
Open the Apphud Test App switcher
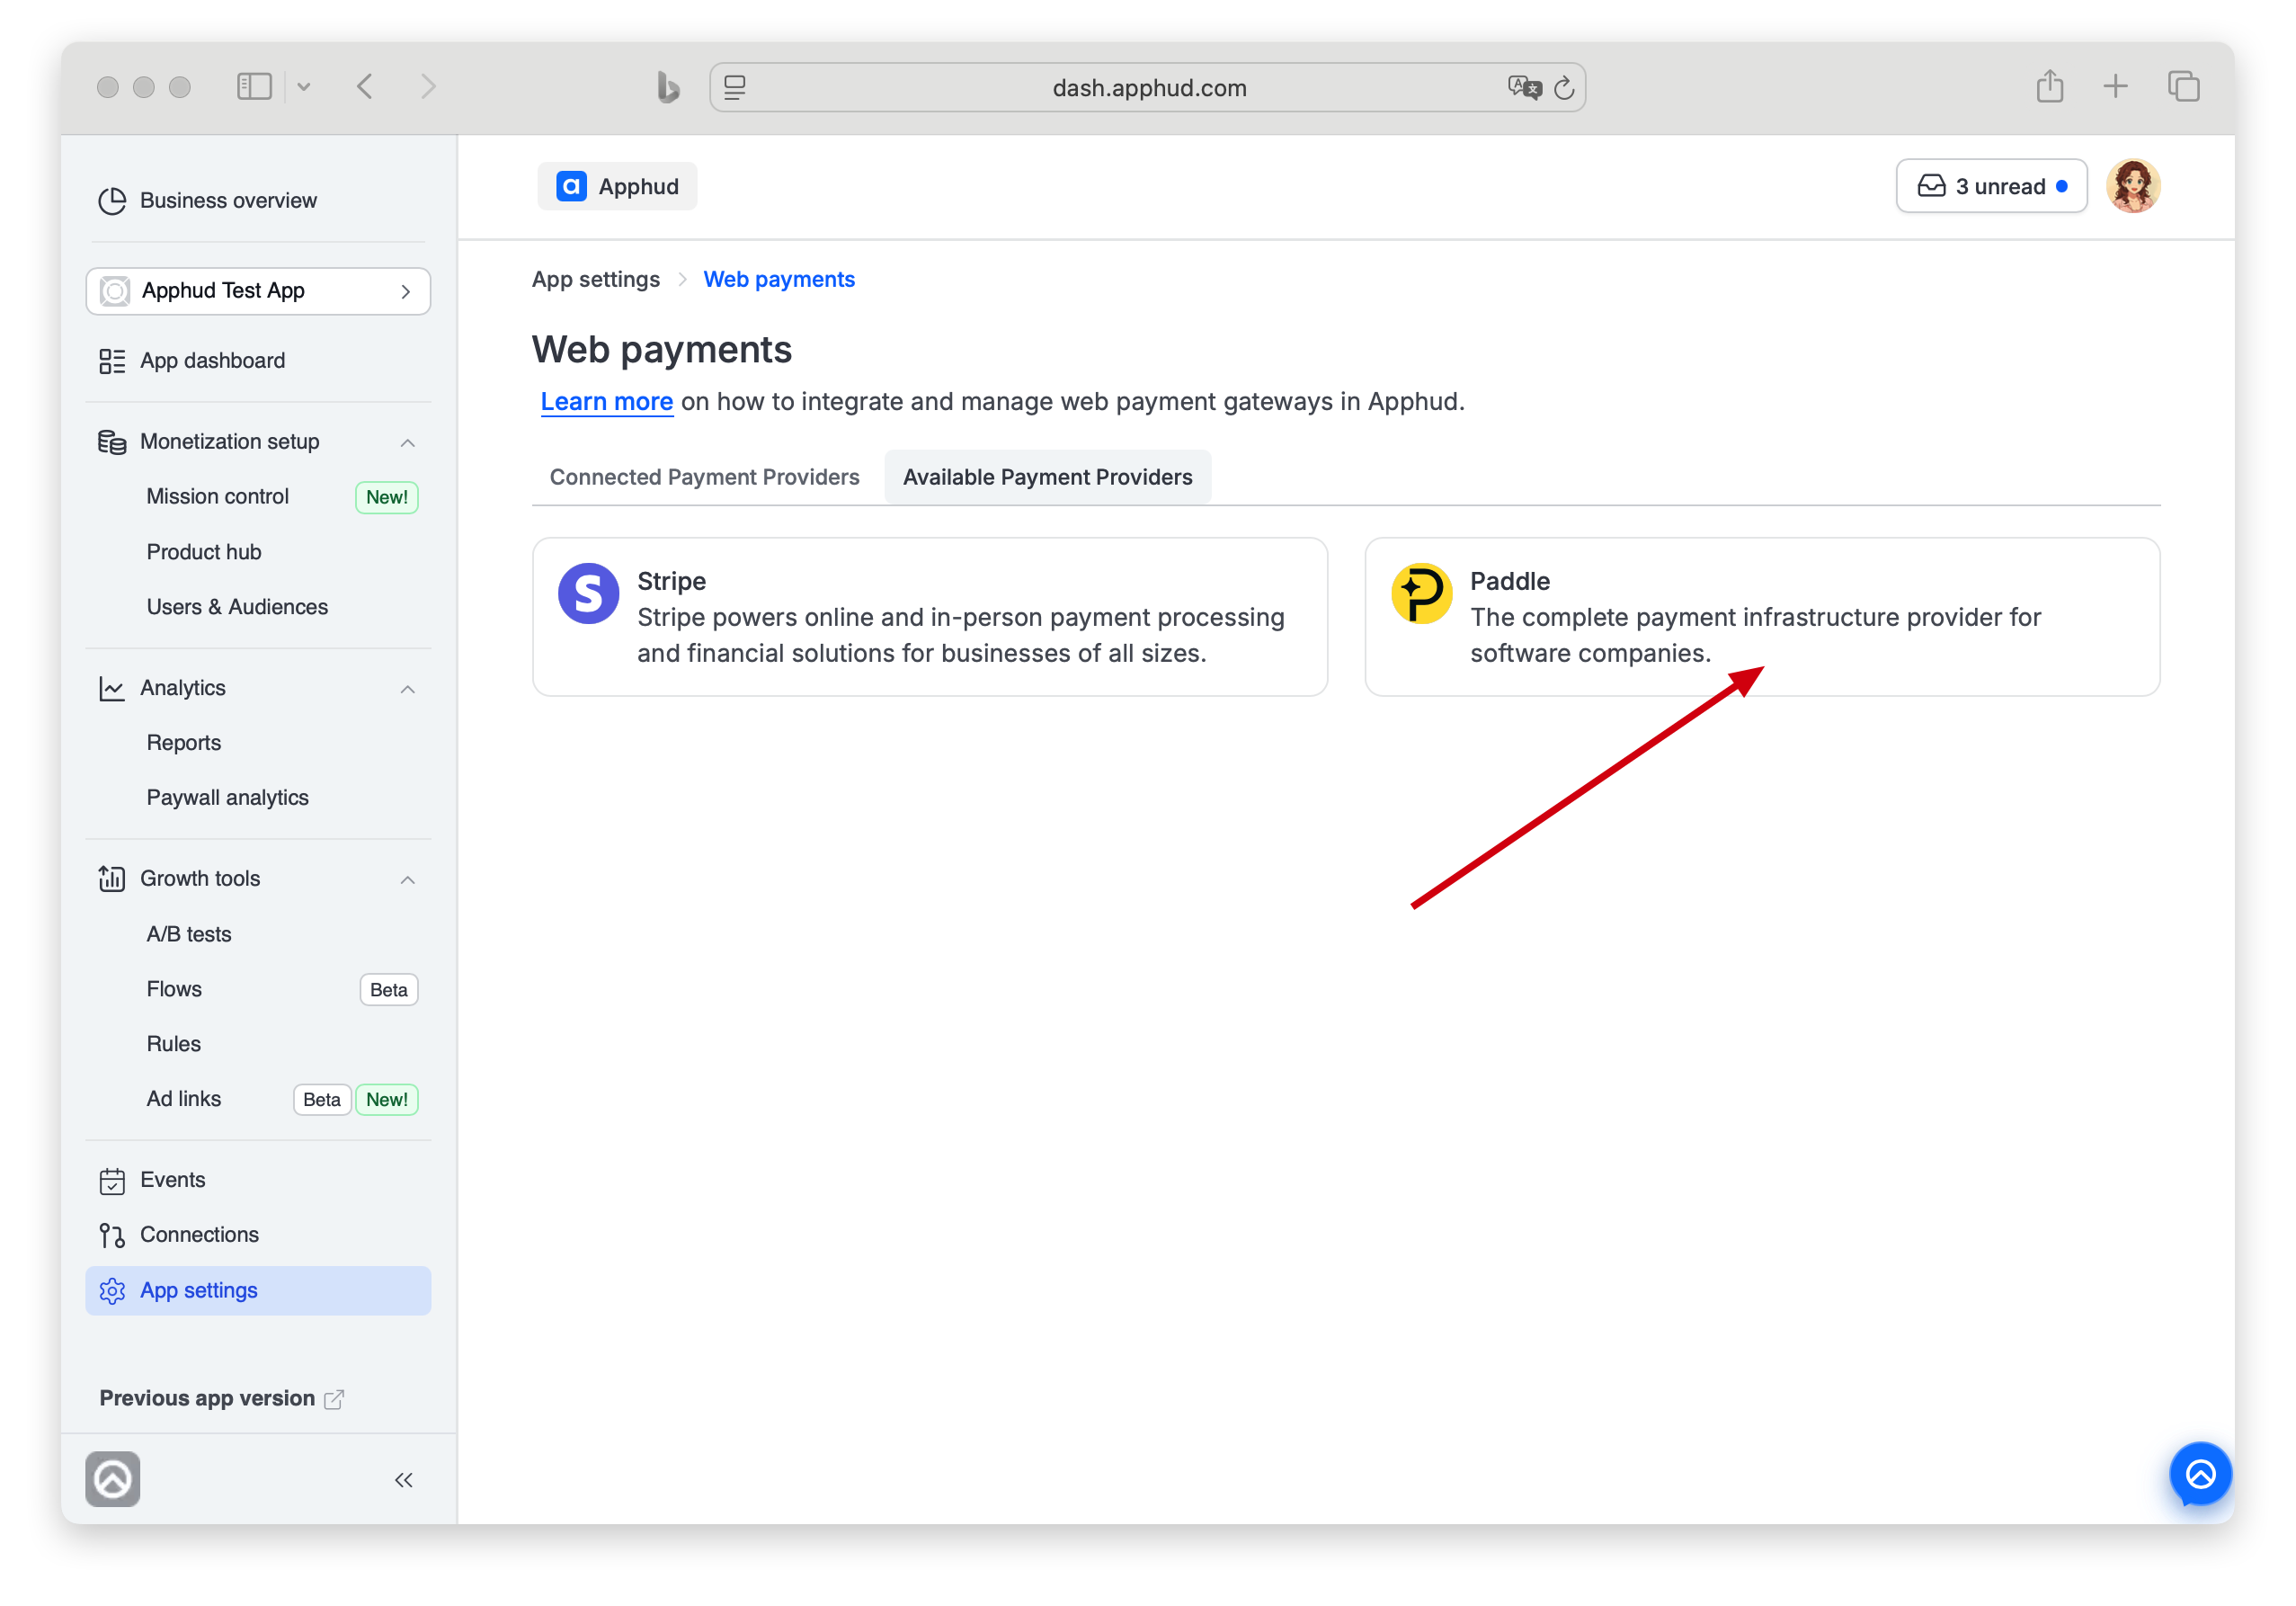[x=258, y=291]
